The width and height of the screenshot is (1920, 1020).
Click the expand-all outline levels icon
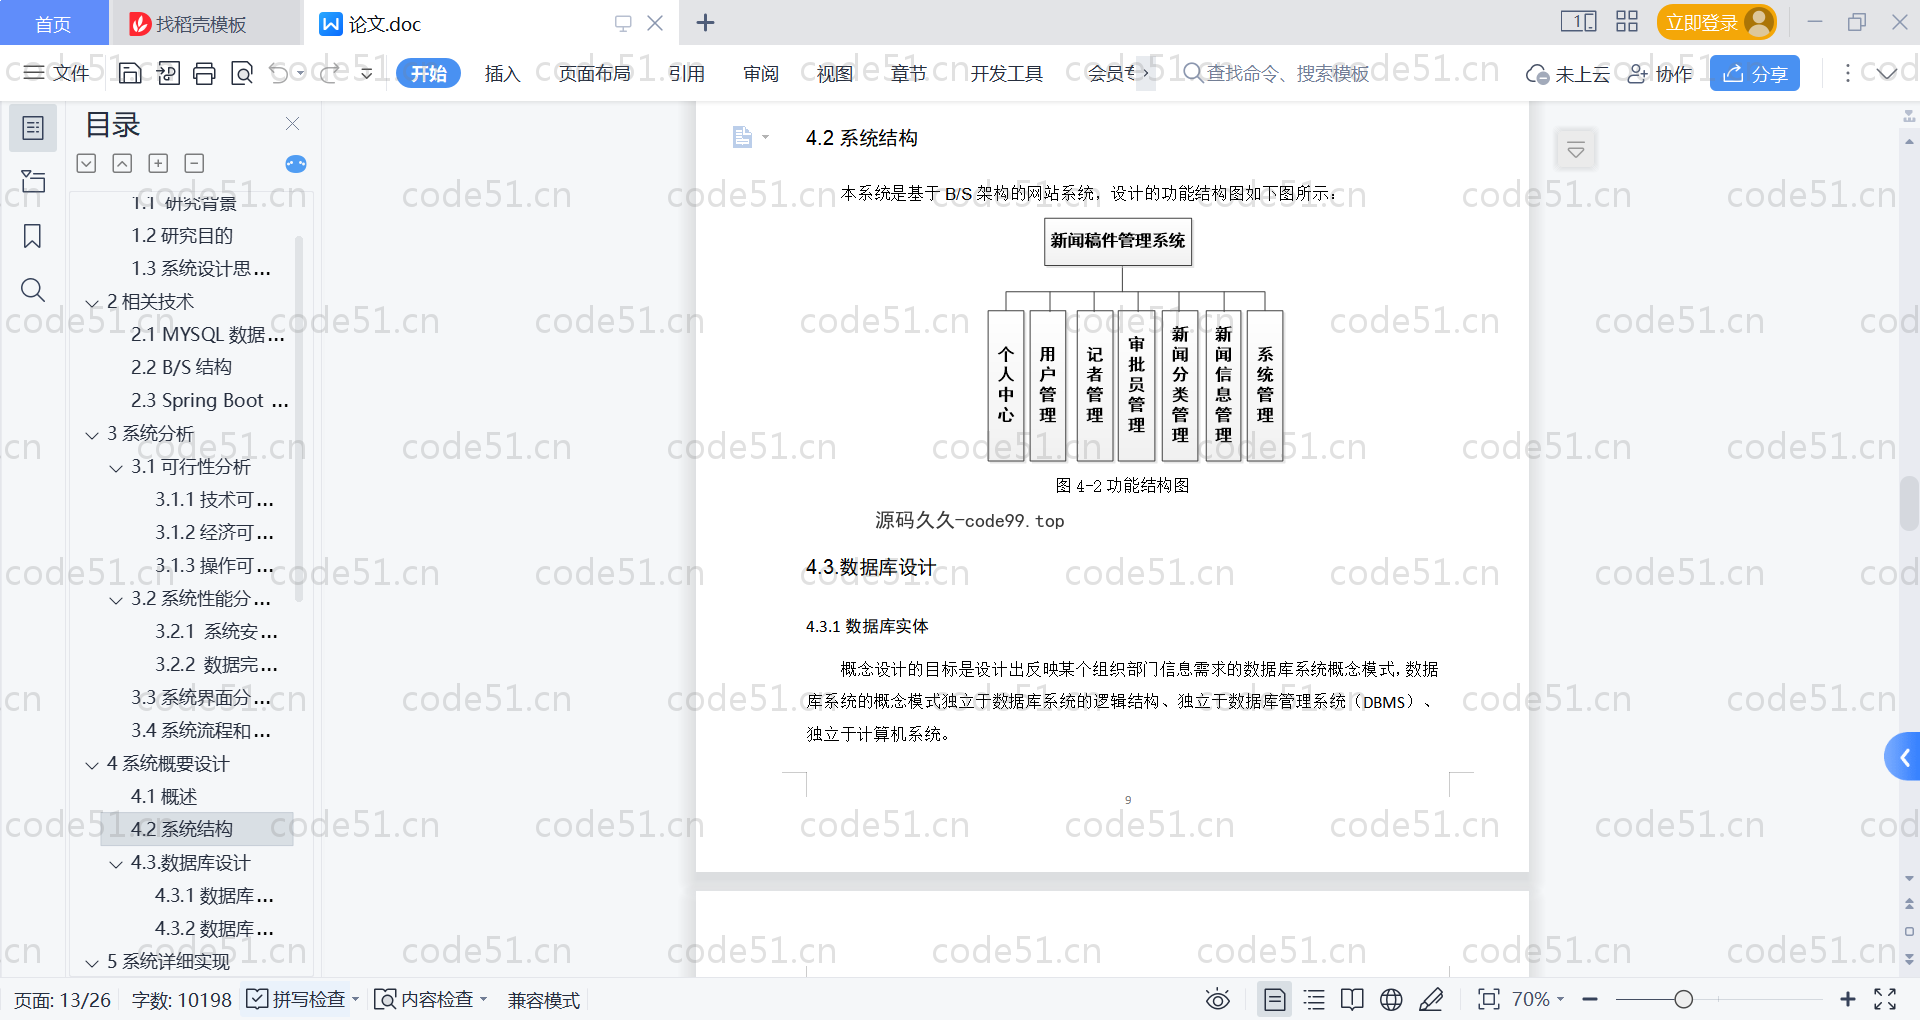click(x=87, y=163)
